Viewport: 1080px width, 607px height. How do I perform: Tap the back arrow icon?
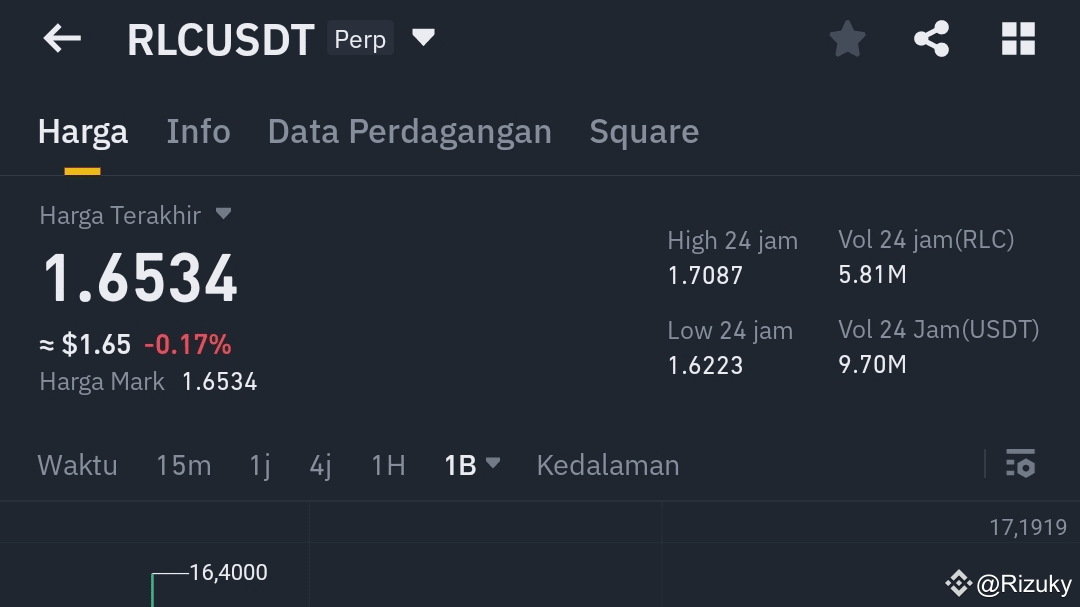click(62, 39)
